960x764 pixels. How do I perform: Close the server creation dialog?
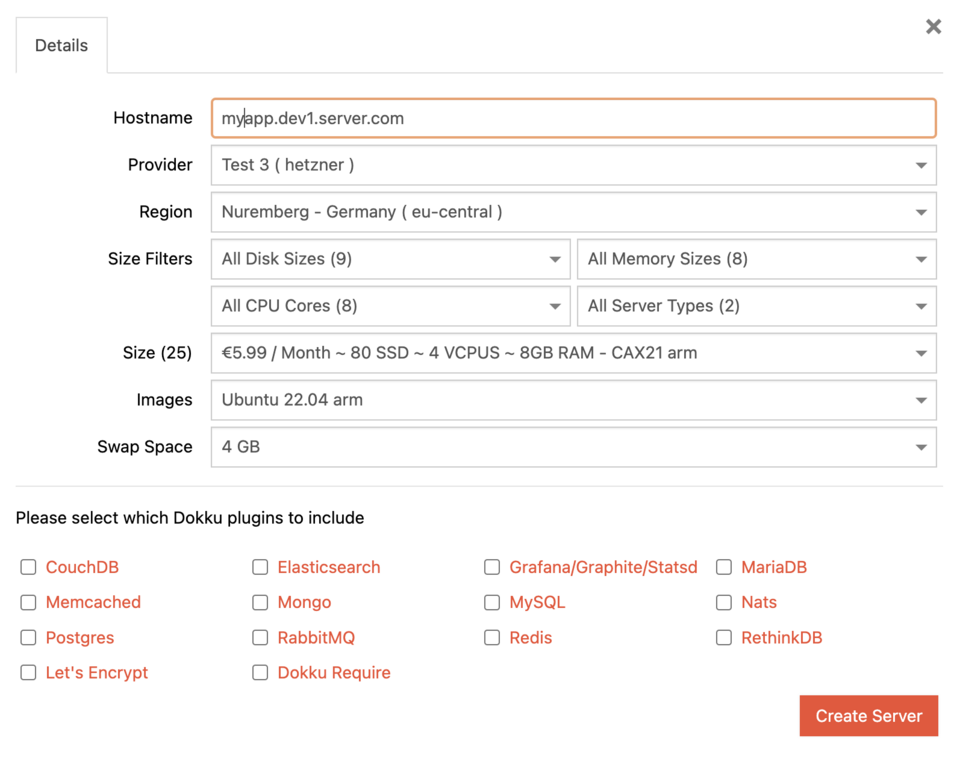tap(933, 26)
